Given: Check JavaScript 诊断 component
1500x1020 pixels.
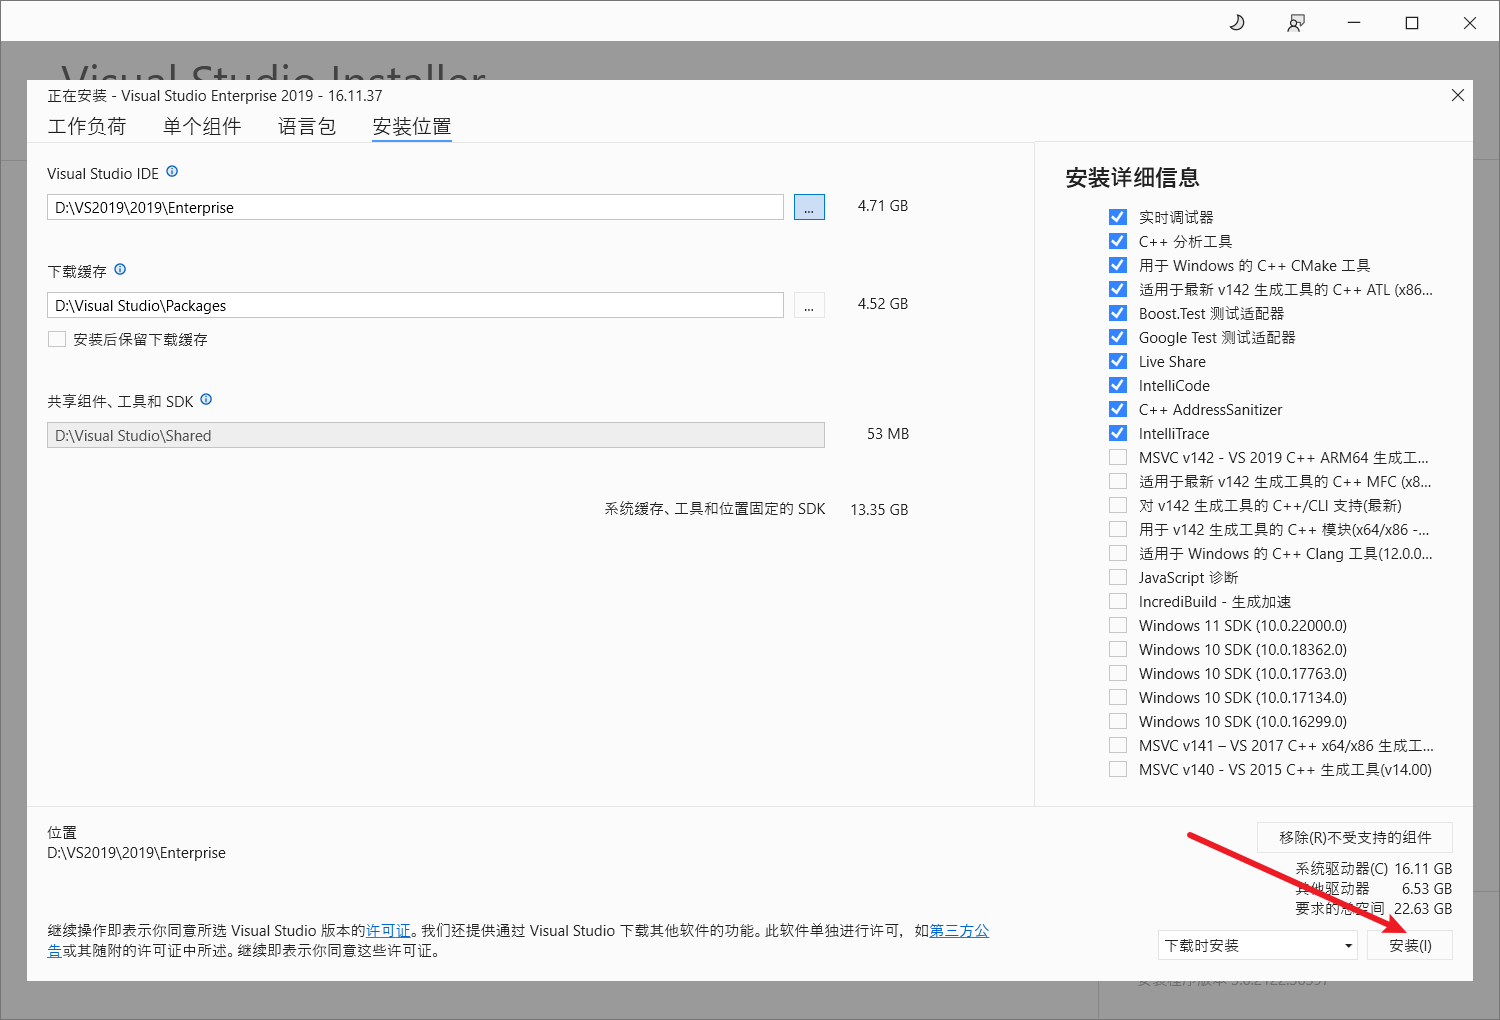Looking at the screenshot, I should [x=1118, y=577].
